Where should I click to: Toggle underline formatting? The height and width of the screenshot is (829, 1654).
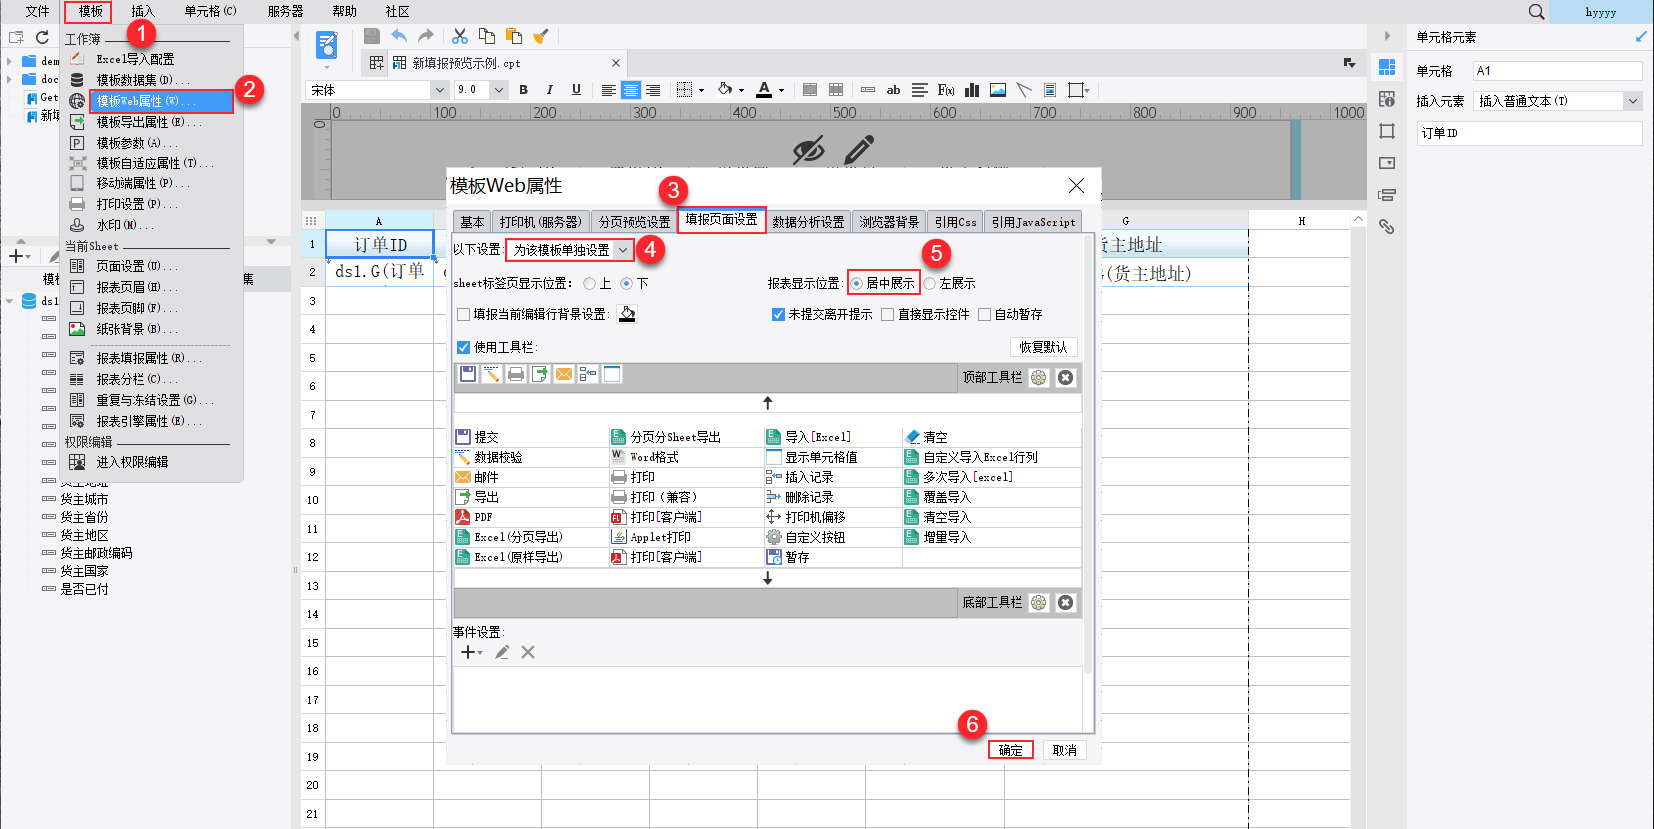[x=576, y=90]
